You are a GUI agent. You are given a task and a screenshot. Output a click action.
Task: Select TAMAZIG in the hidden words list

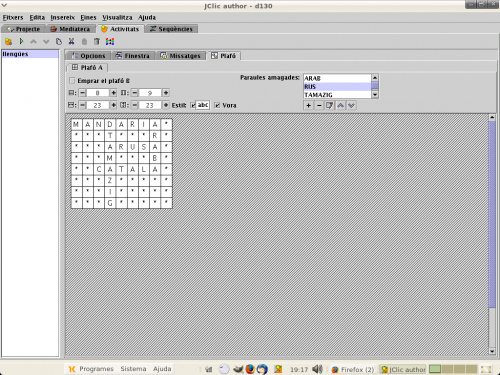point(337,95)
